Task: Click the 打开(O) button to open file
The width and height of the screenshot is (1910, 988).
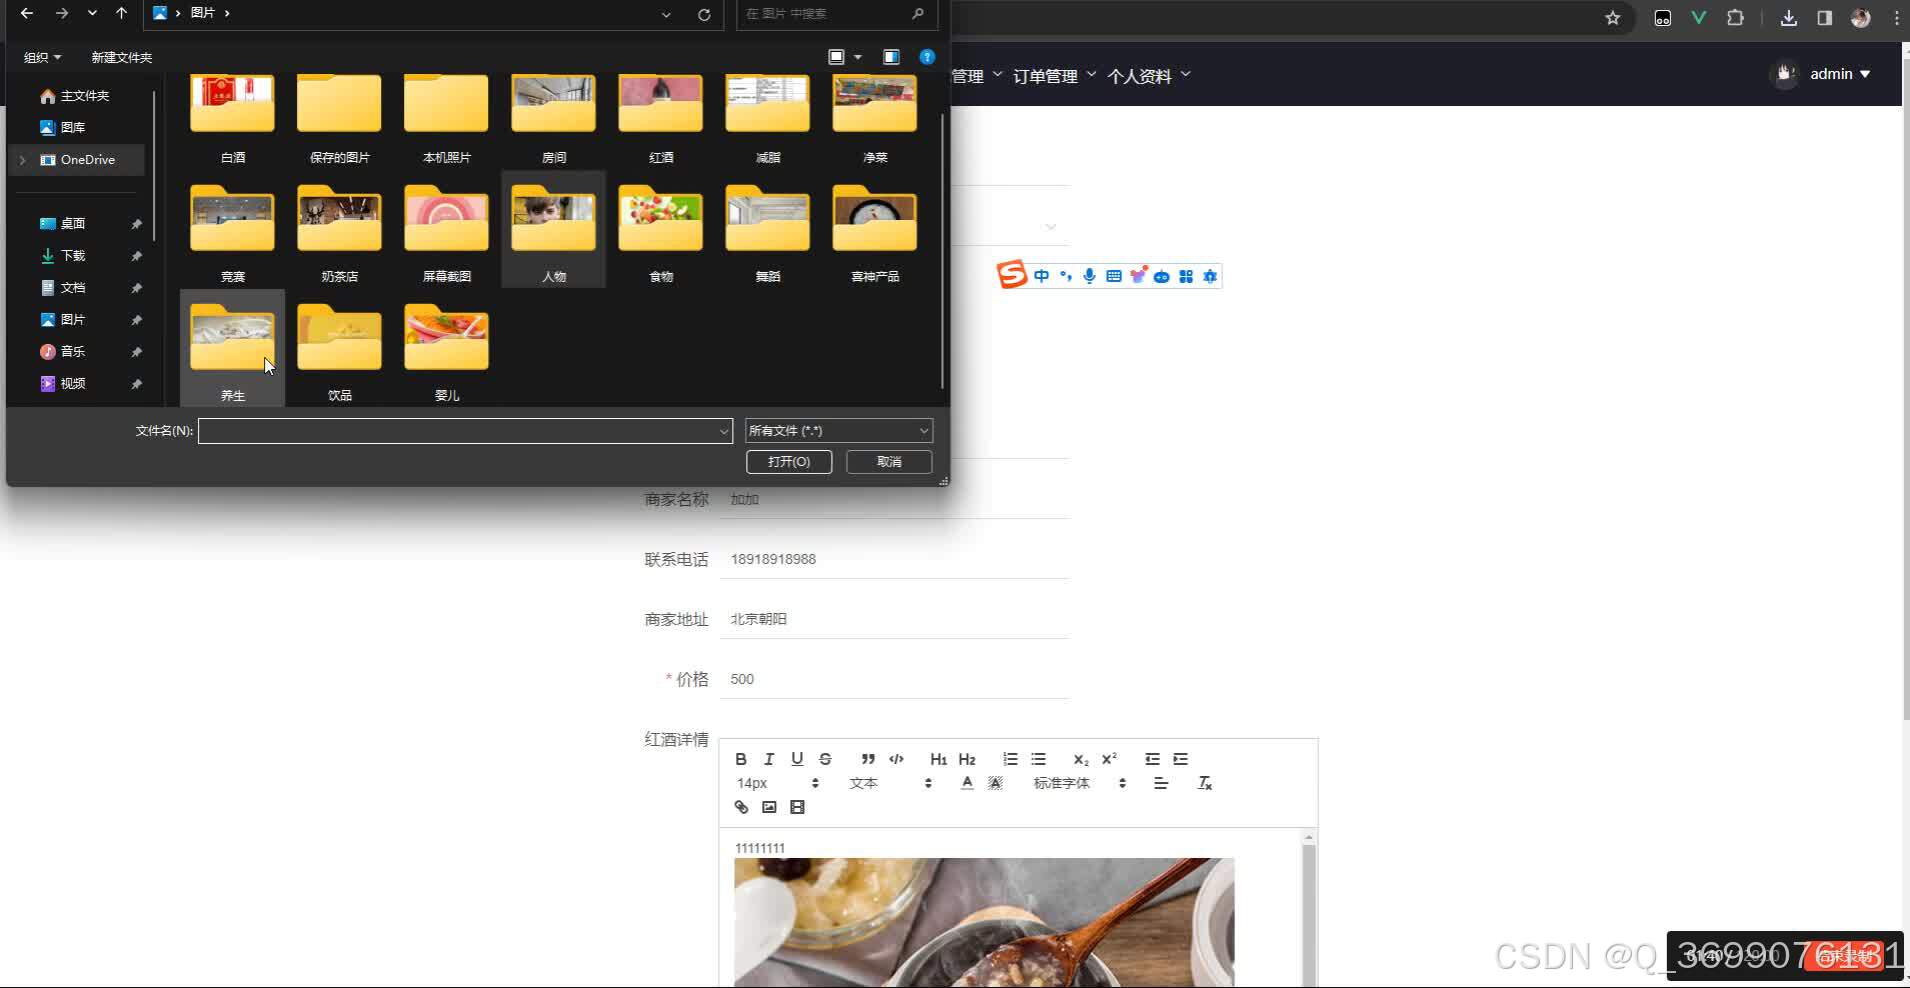Action: (788, 461)
